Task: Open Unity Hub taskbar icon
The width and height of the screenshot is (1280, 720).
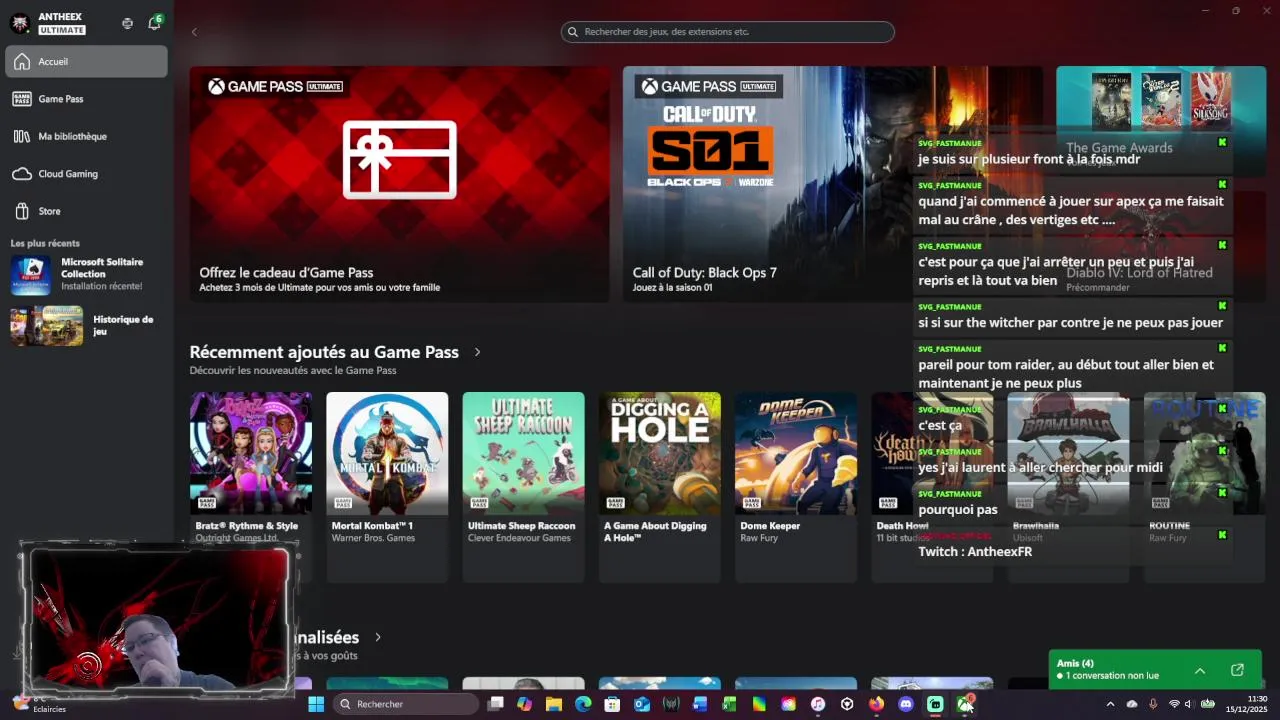Action: pyautogui.click(x=847, y=704)
